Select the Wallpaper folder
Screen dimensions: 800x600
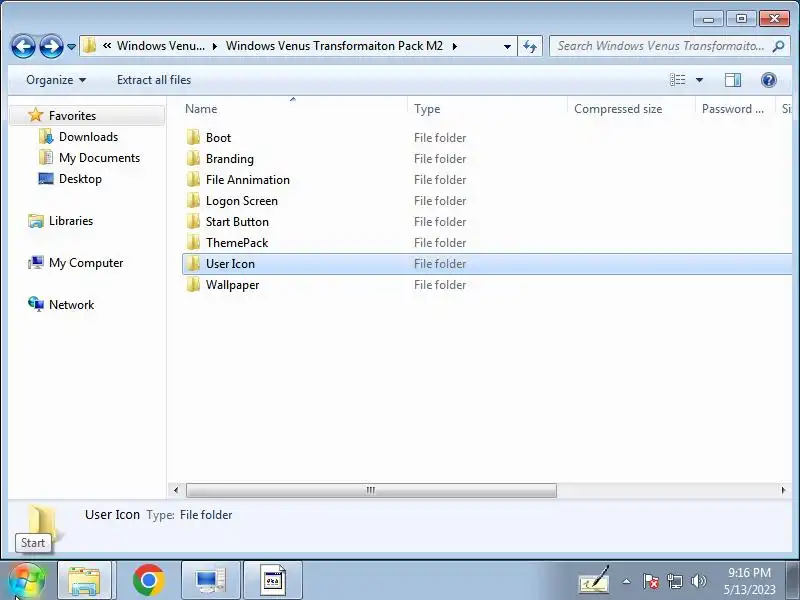click(232, 285)
